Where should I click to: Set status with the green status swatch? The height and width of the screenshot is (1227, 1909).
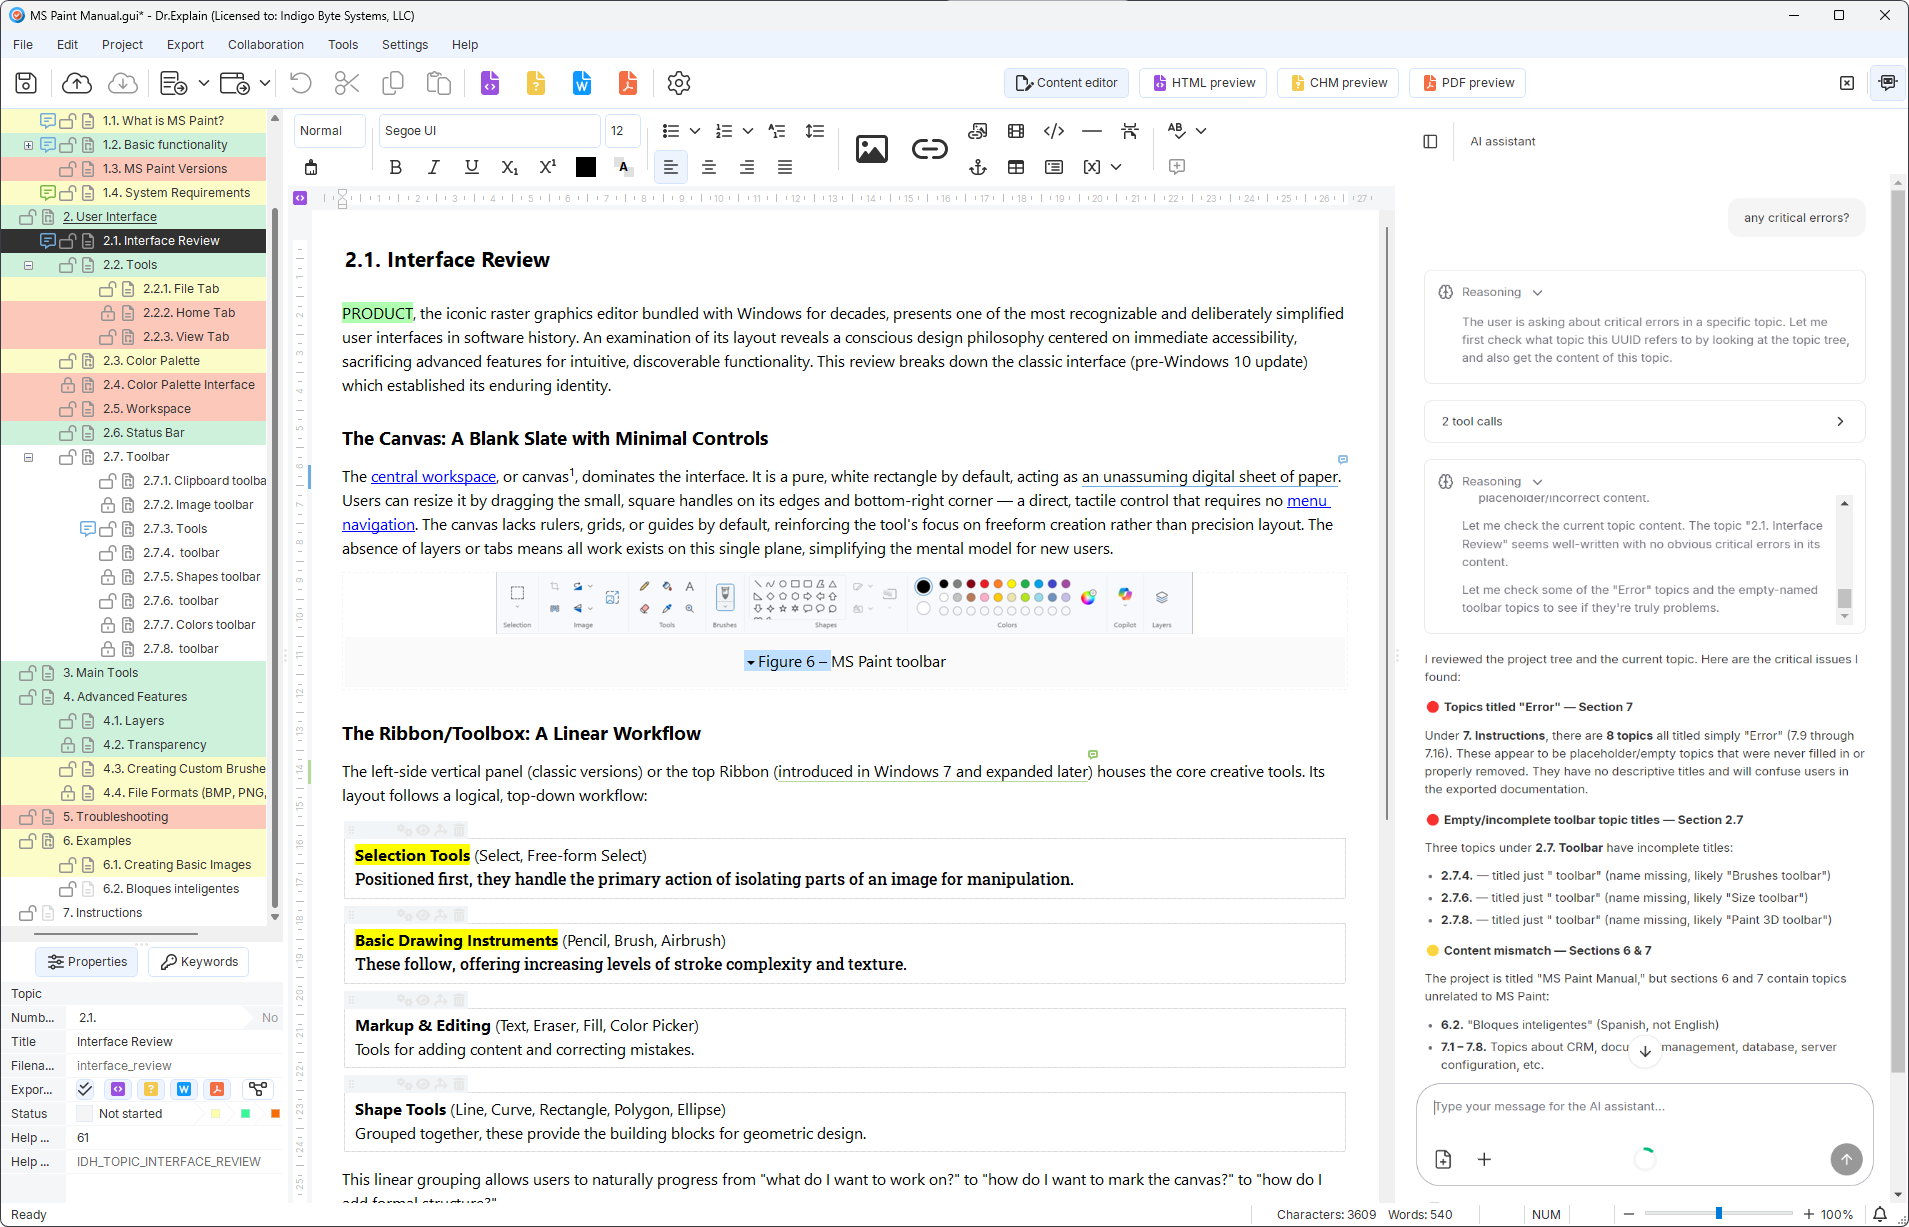(245, 1114)
